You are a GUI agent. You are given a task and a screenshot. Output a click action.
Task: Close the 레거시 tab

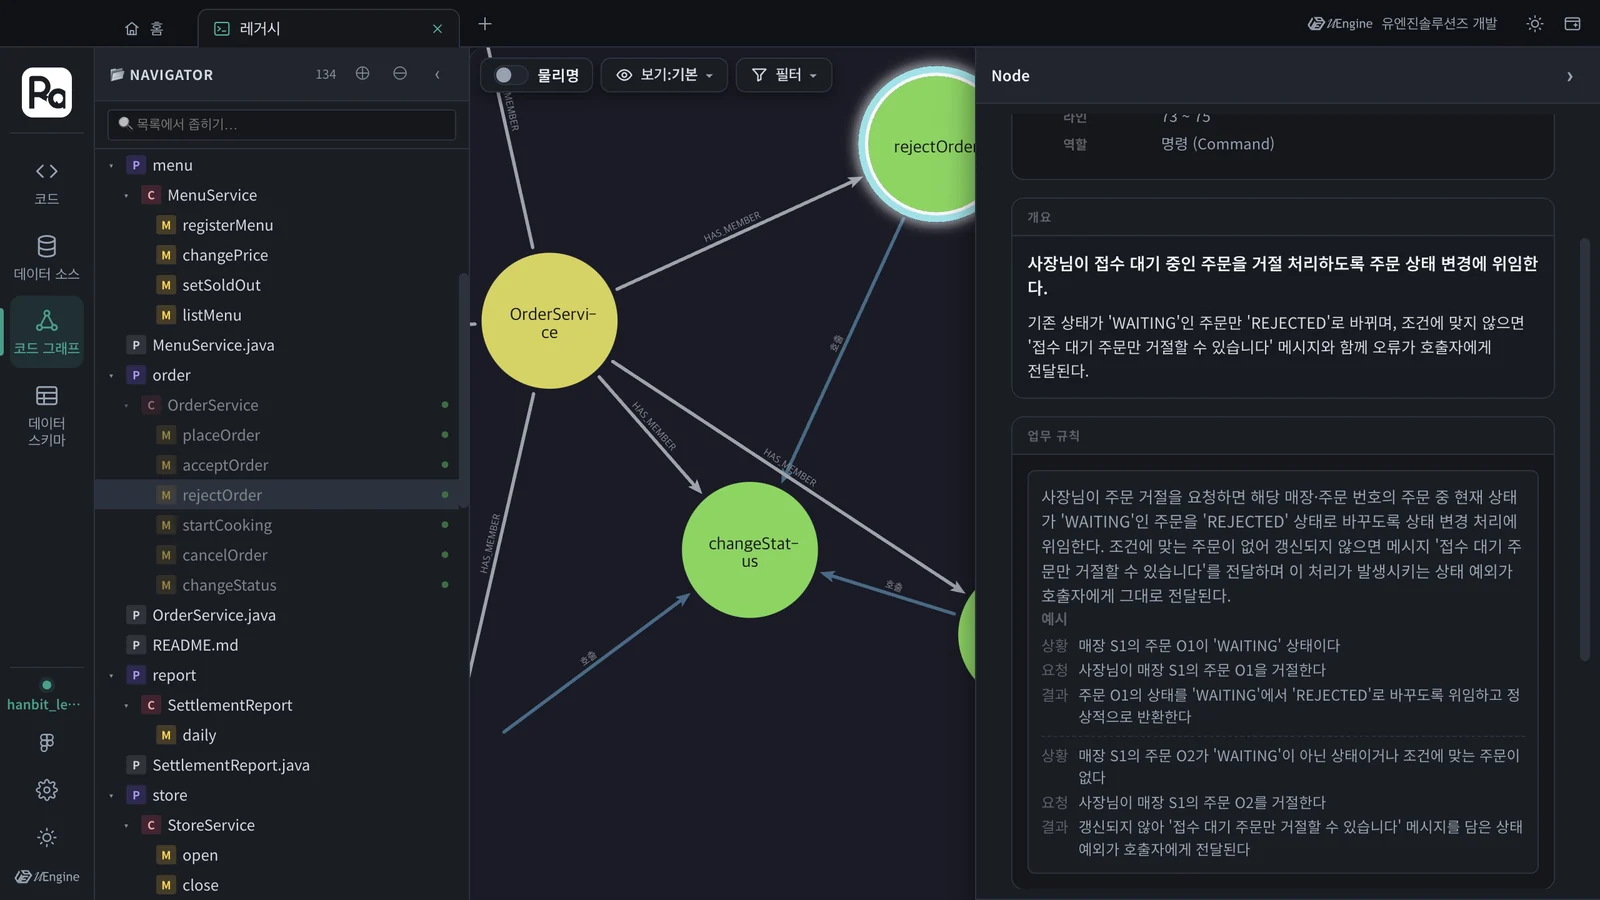point(437,29)
